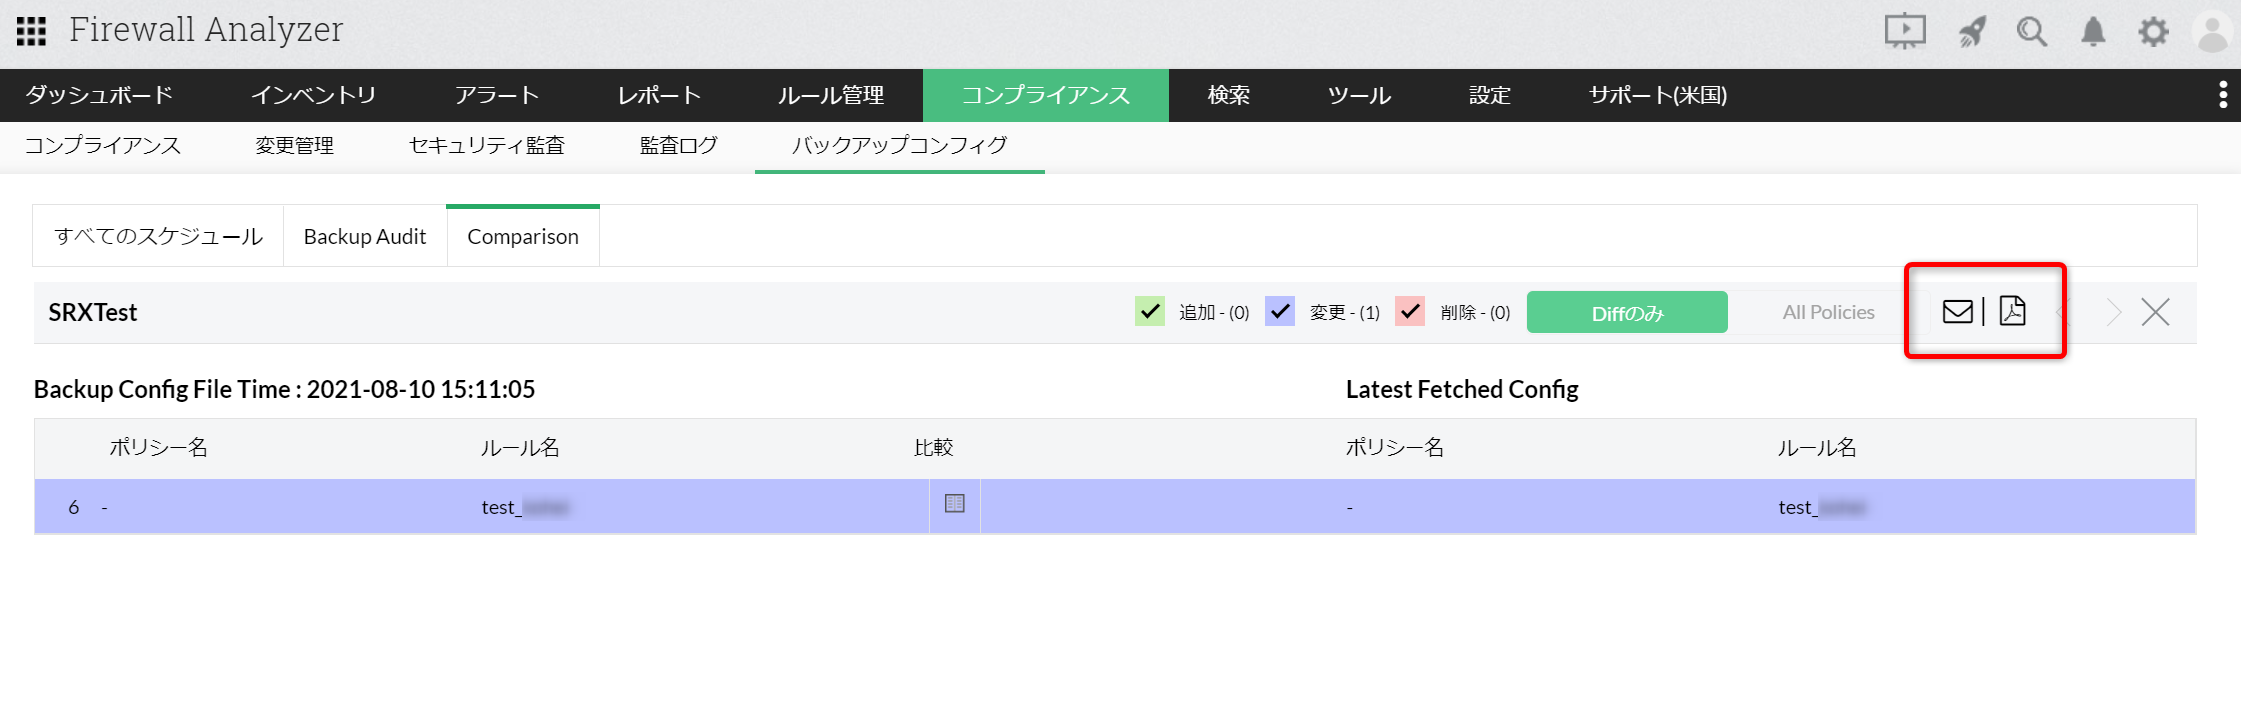Click the presentation screen icon
Screen dimensions: 2241x704
(x=1904, y=31)
